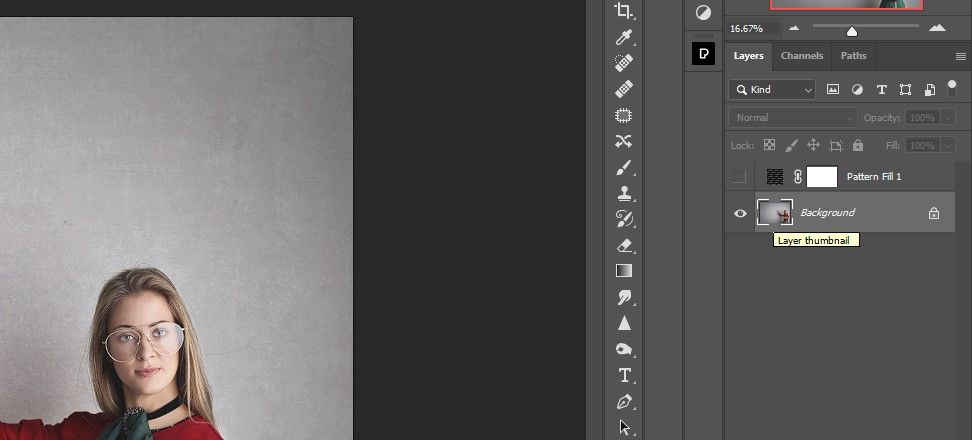Toggle layer filtering on or off
The height and width of the screenshot is (440, 972).
(x=952, y=89)
